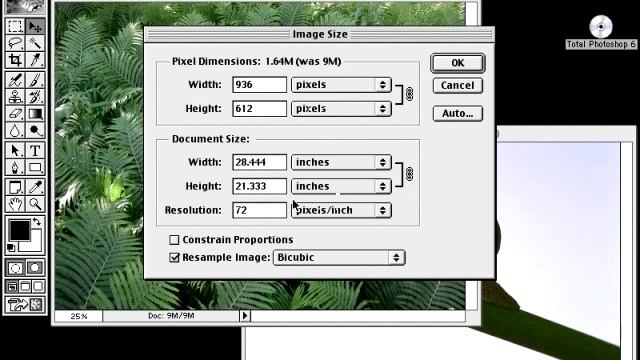This screenshot has height=360, width=640.
Task: Open Pixel Dimensions Height units dropdown
Action: click(x=341, y=109)
